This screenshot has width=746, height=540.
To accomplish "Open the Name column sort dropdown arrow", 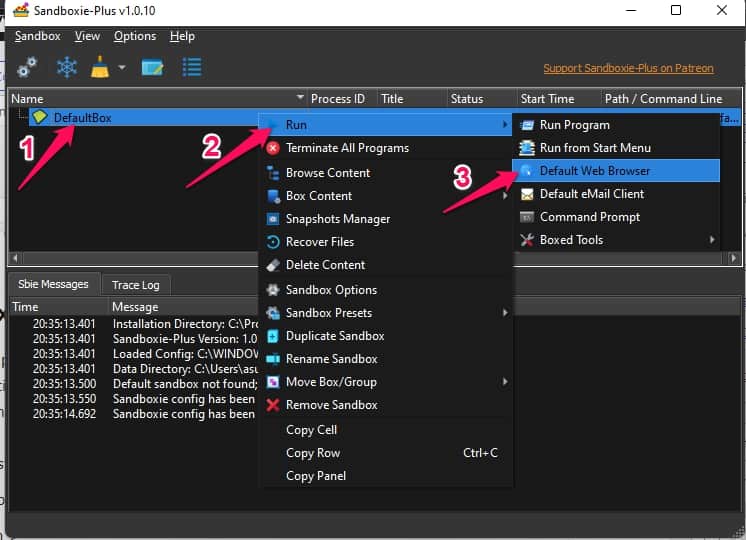I will point(300,97).
